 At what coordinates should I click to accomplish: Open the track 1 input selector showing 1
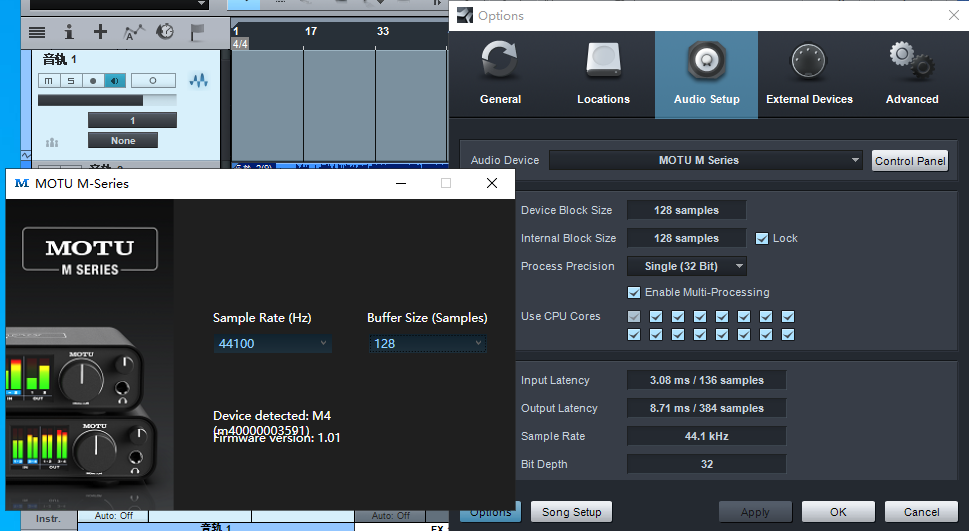[x=132, y=121]
